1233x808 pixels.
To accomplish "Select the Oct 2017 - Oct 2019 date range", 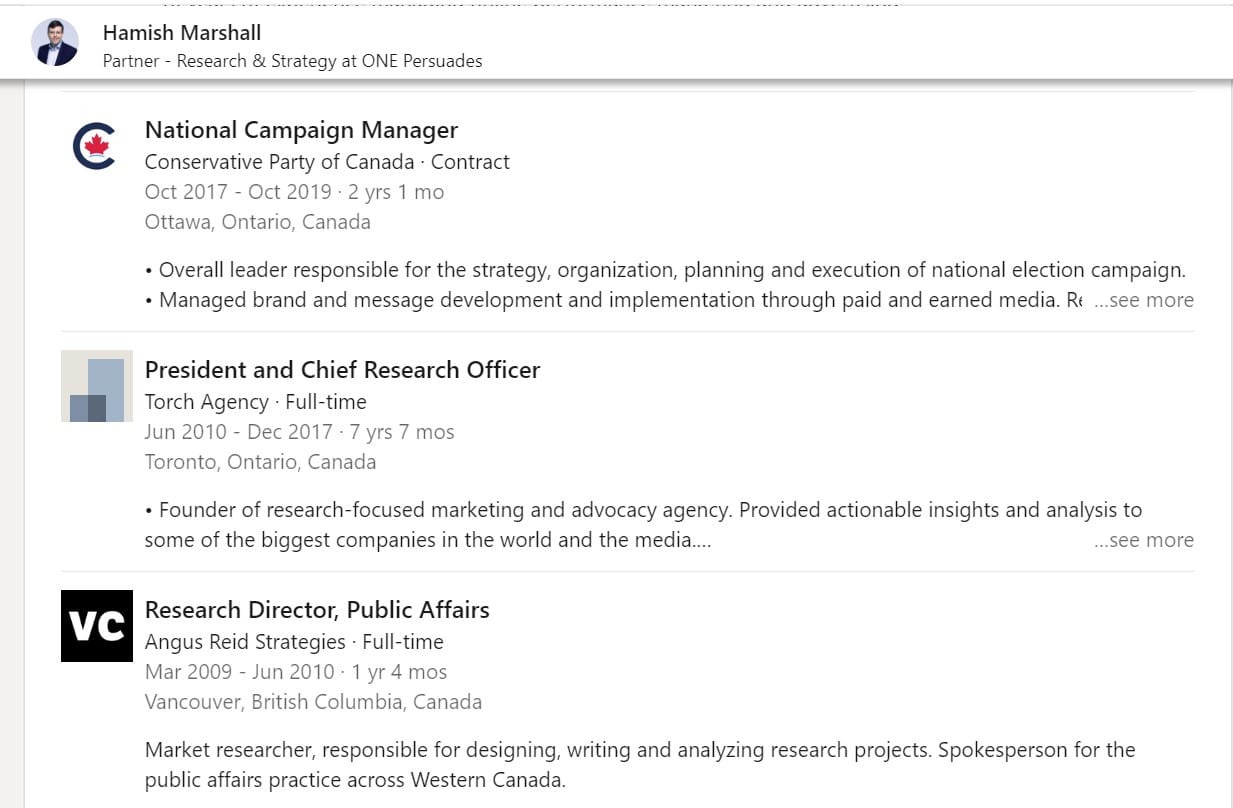I will [x=240, y=192].
